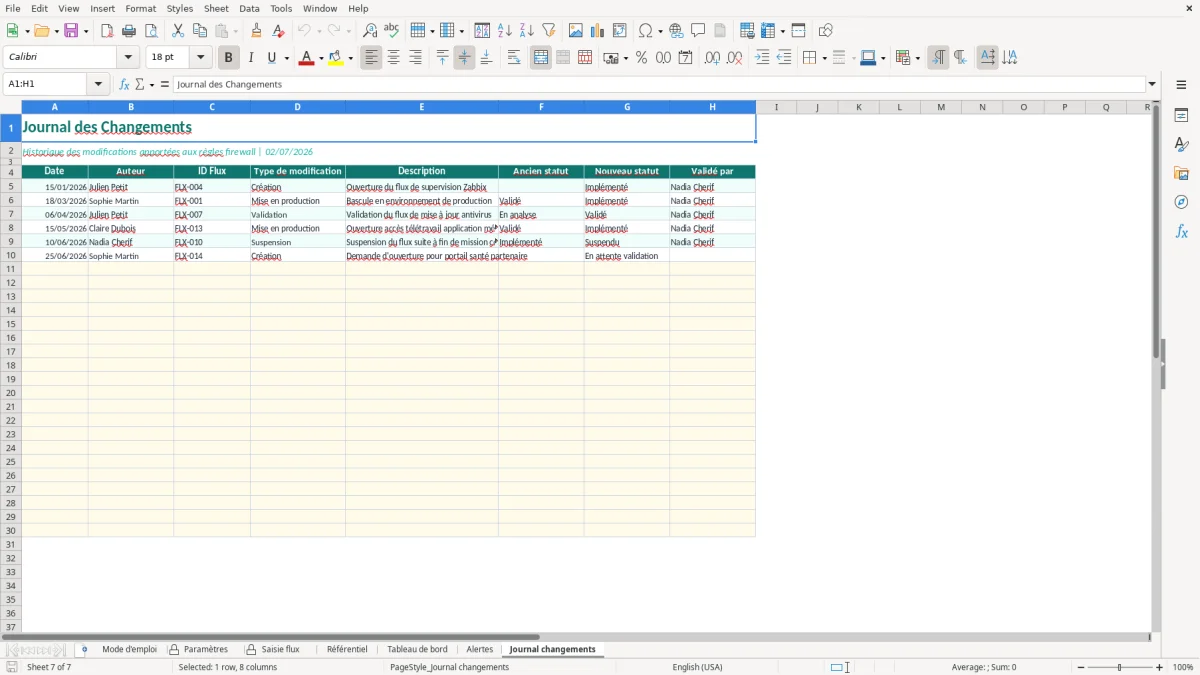The image size is (1200, 675).
Task: Click the Copy icon
Action: tap(200, 31)
